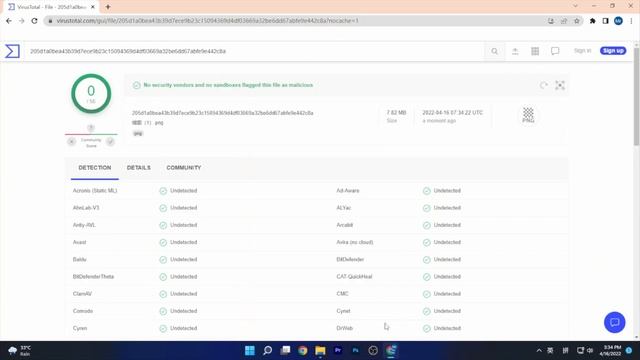Show hidden system tray icons chevron
Screen dimensions: 640x360
tap(539, 351)
